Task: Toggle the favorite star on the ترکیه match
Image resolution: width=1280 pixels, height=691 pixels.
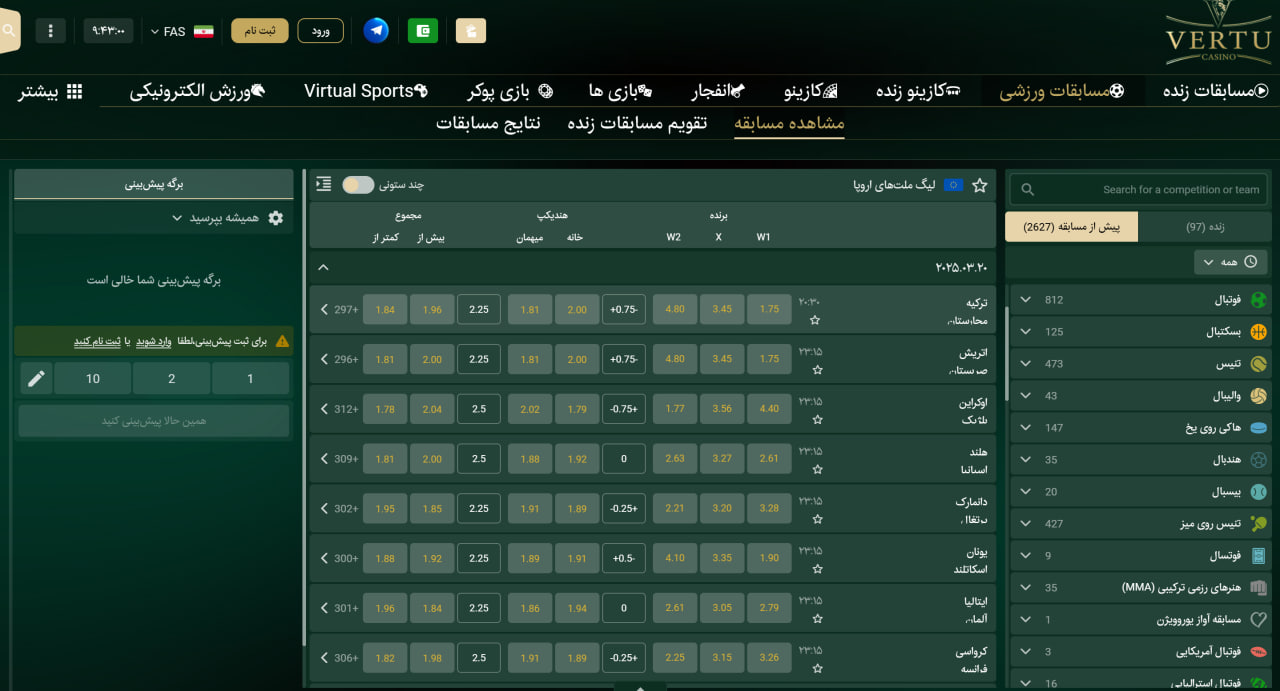Action: pyautogui.click(x=816, y=319)
